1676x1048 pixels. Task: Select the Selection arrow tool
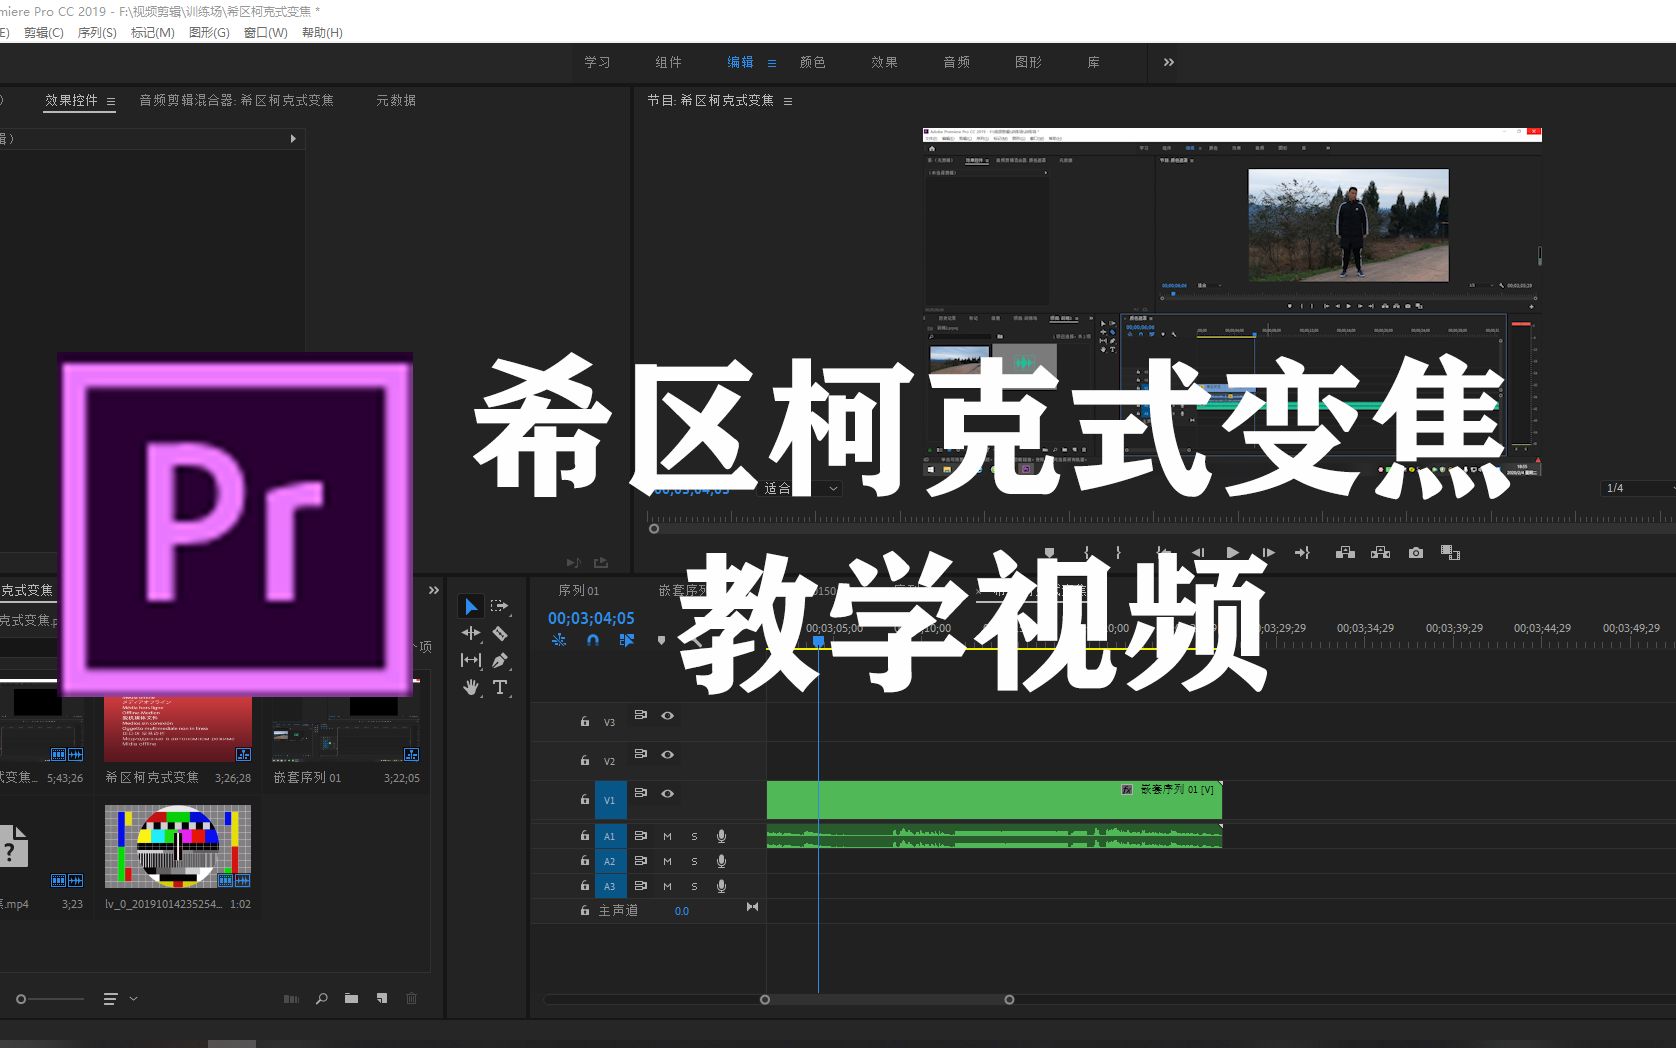(470, 606)
